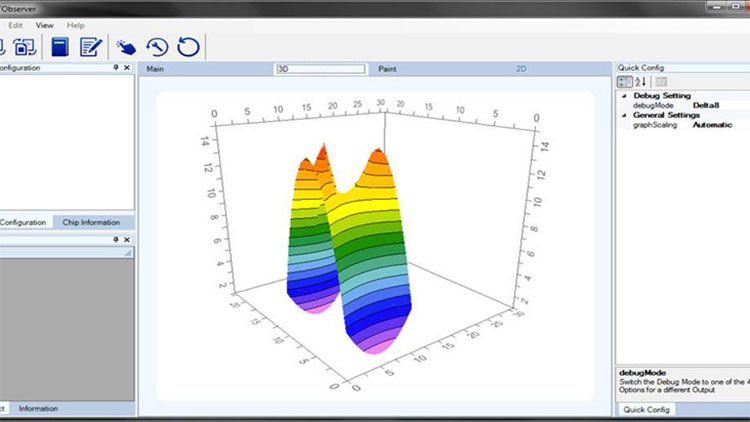Screen dimensions: 750x422
Task: Click the blue book toolbar icon
Action: tap(60, 46)
